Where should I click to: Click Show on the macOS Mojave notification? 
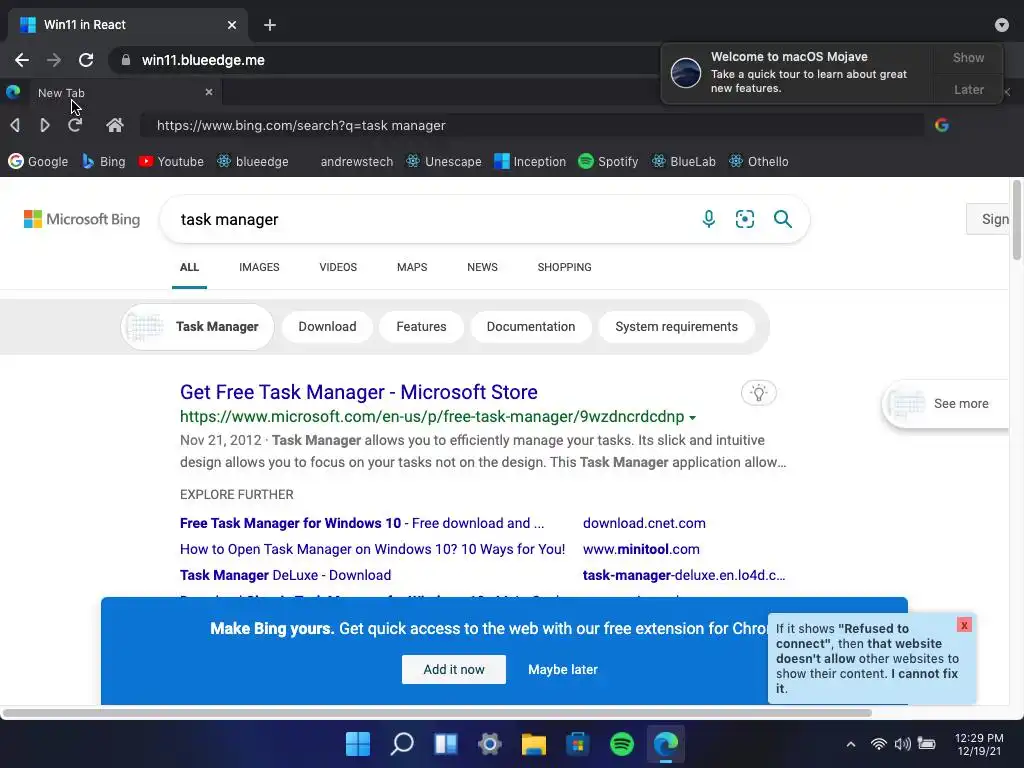[x=968, y=58]
